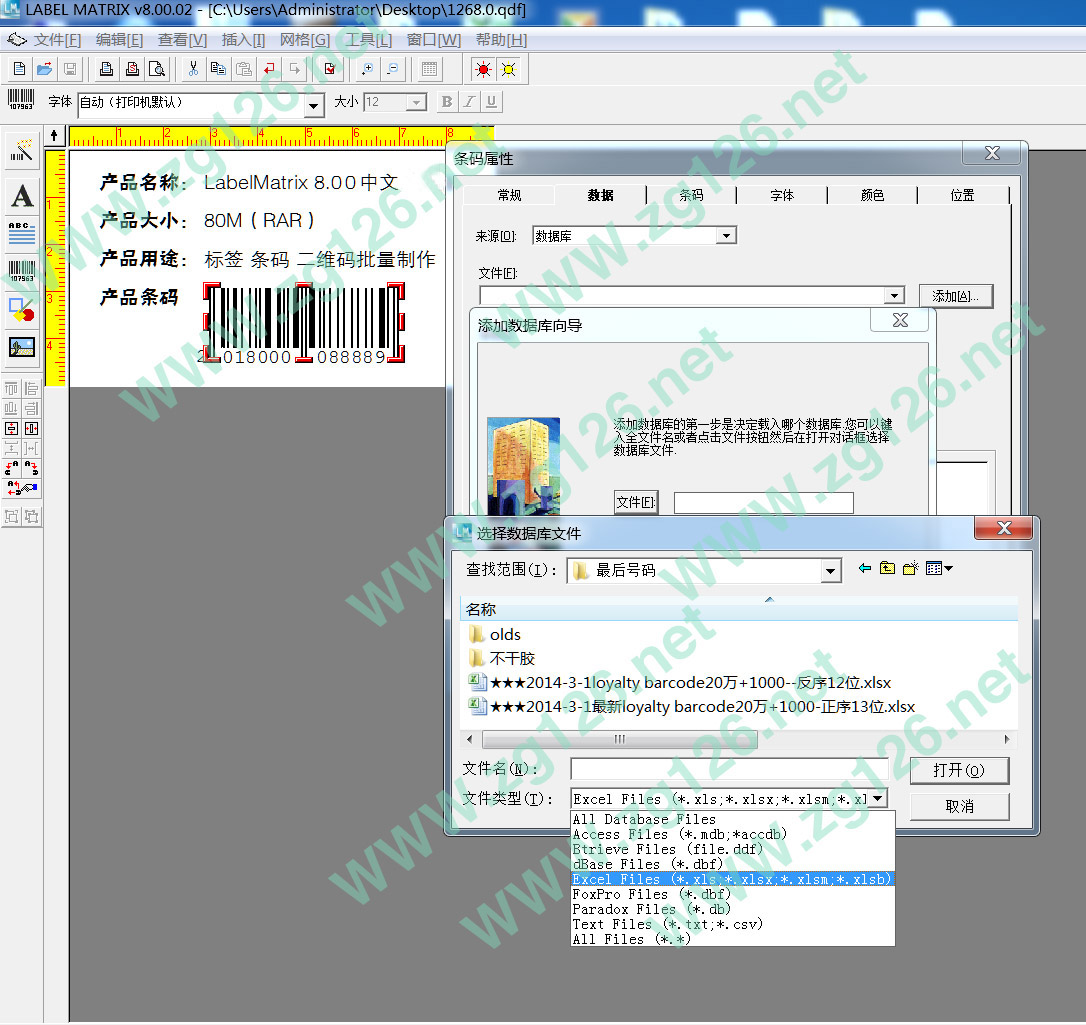Click the rotate left A icon
Screen dimensions: 1086x1025
[11, 468]
